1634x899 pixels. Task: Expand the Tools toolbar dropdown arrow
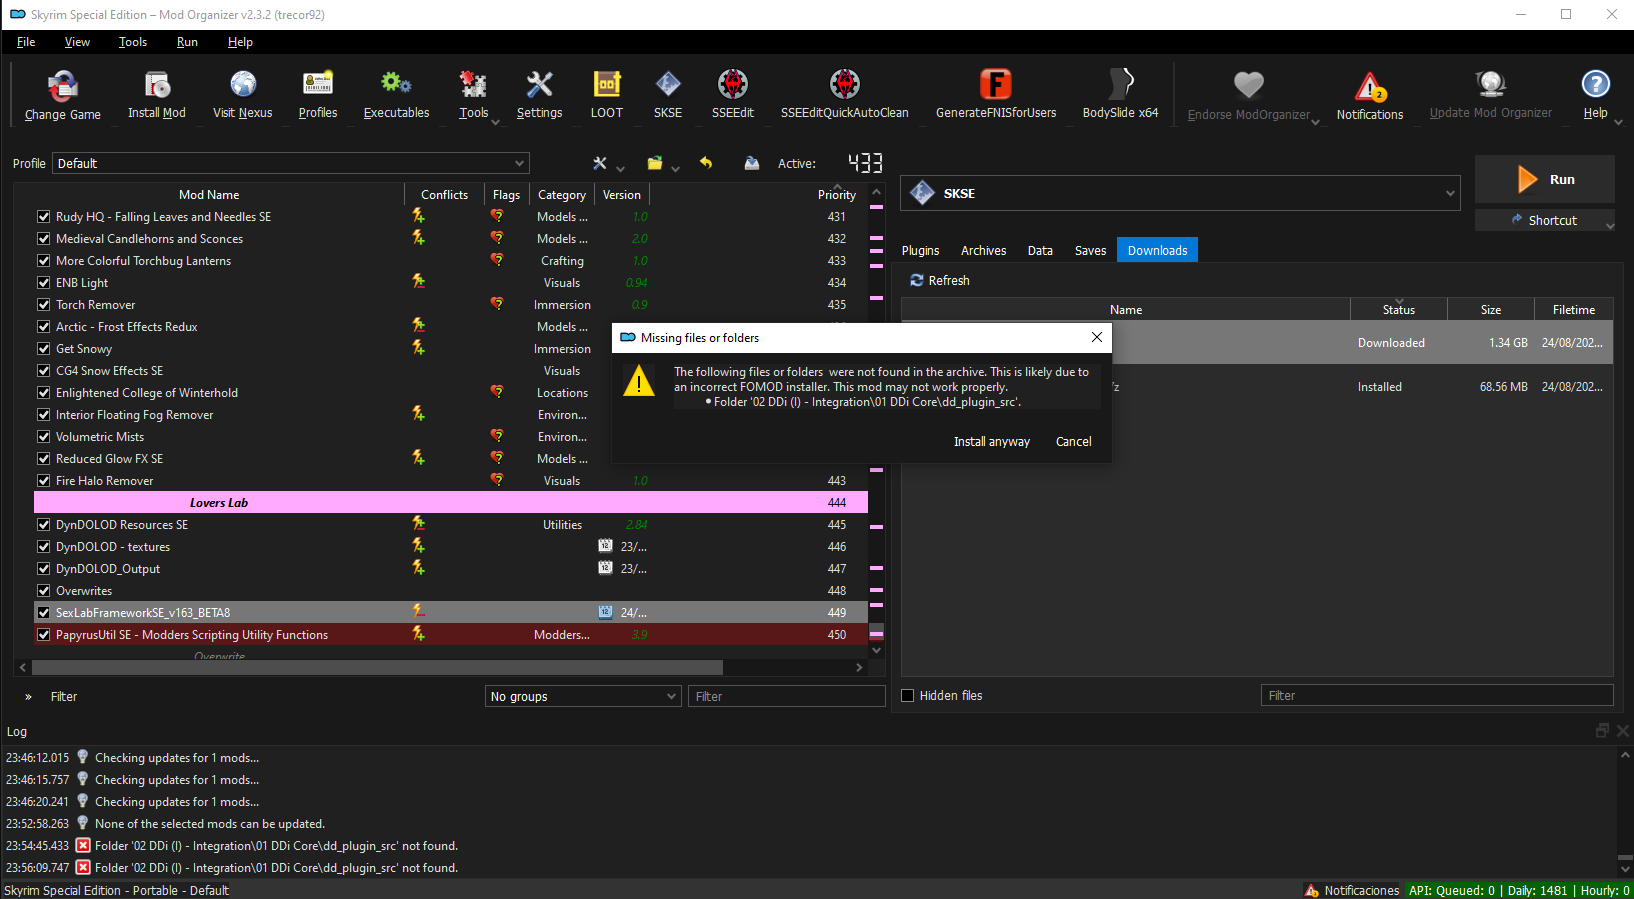495,122
